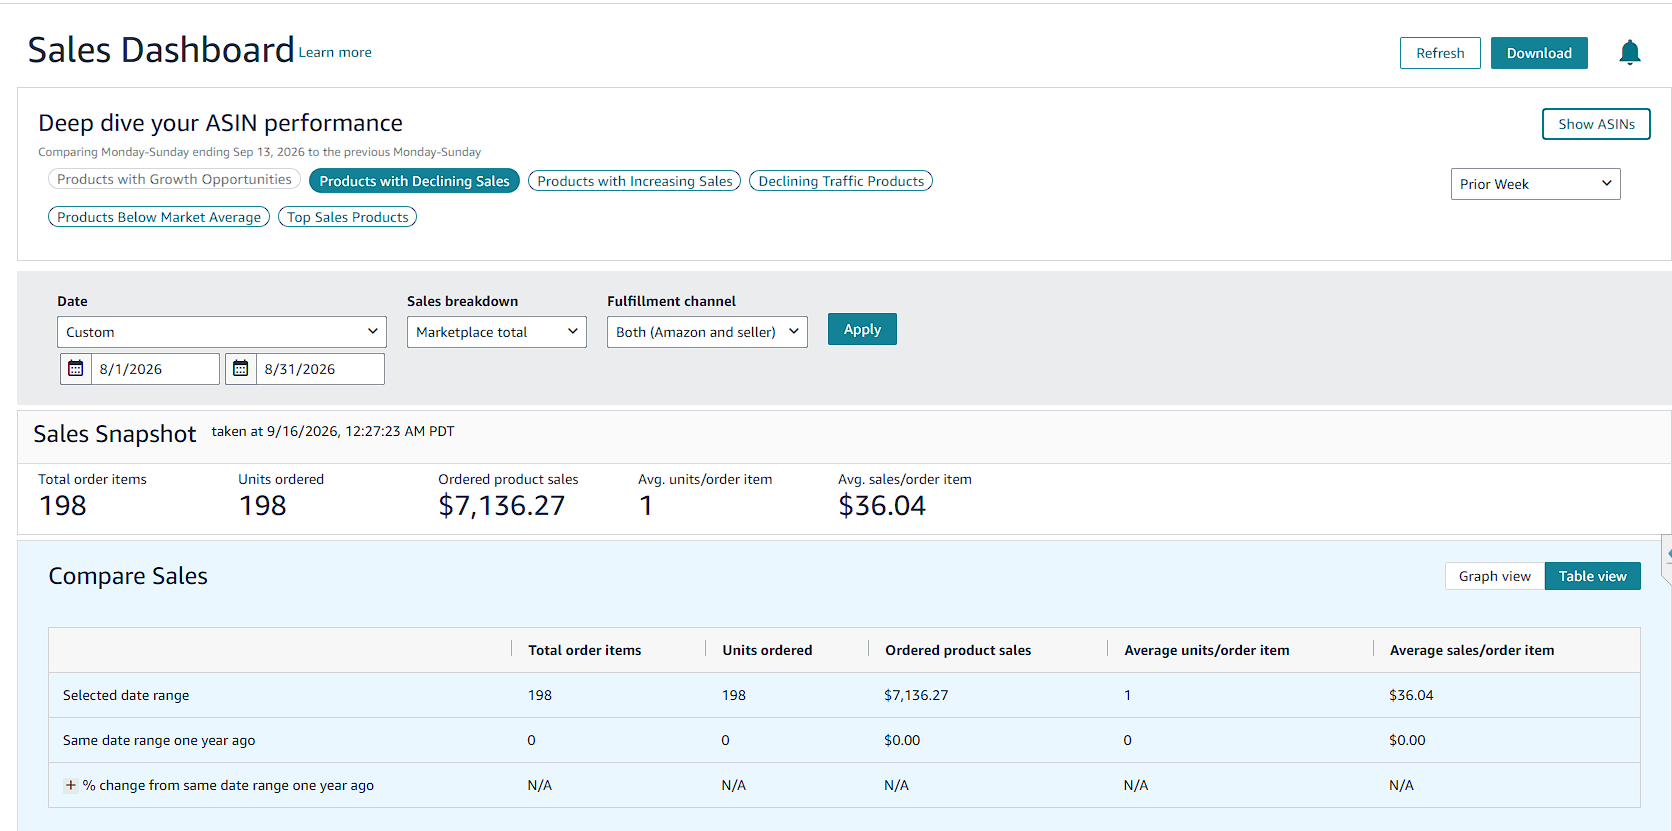Expand the % change from one year ago row
This screenshot has width=1672, height=831.
(70, 786)
